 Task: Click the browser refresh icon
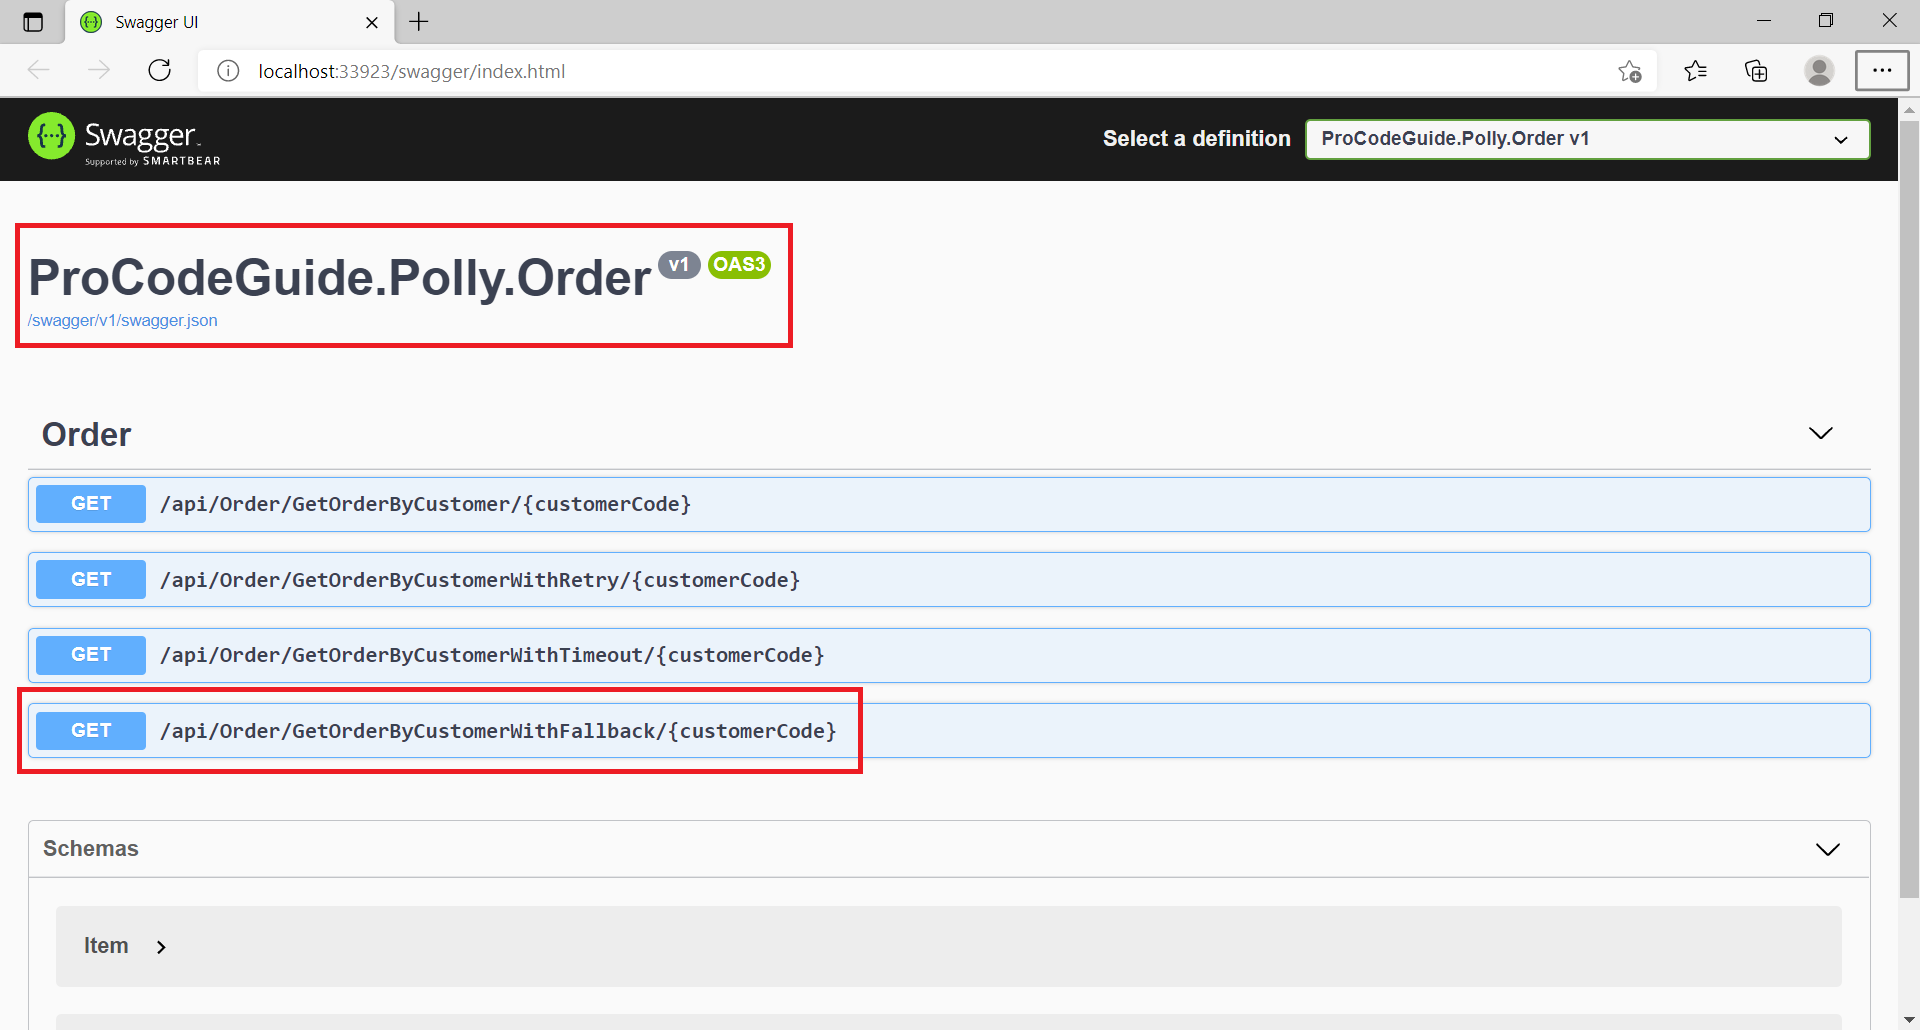coord(160,70)
